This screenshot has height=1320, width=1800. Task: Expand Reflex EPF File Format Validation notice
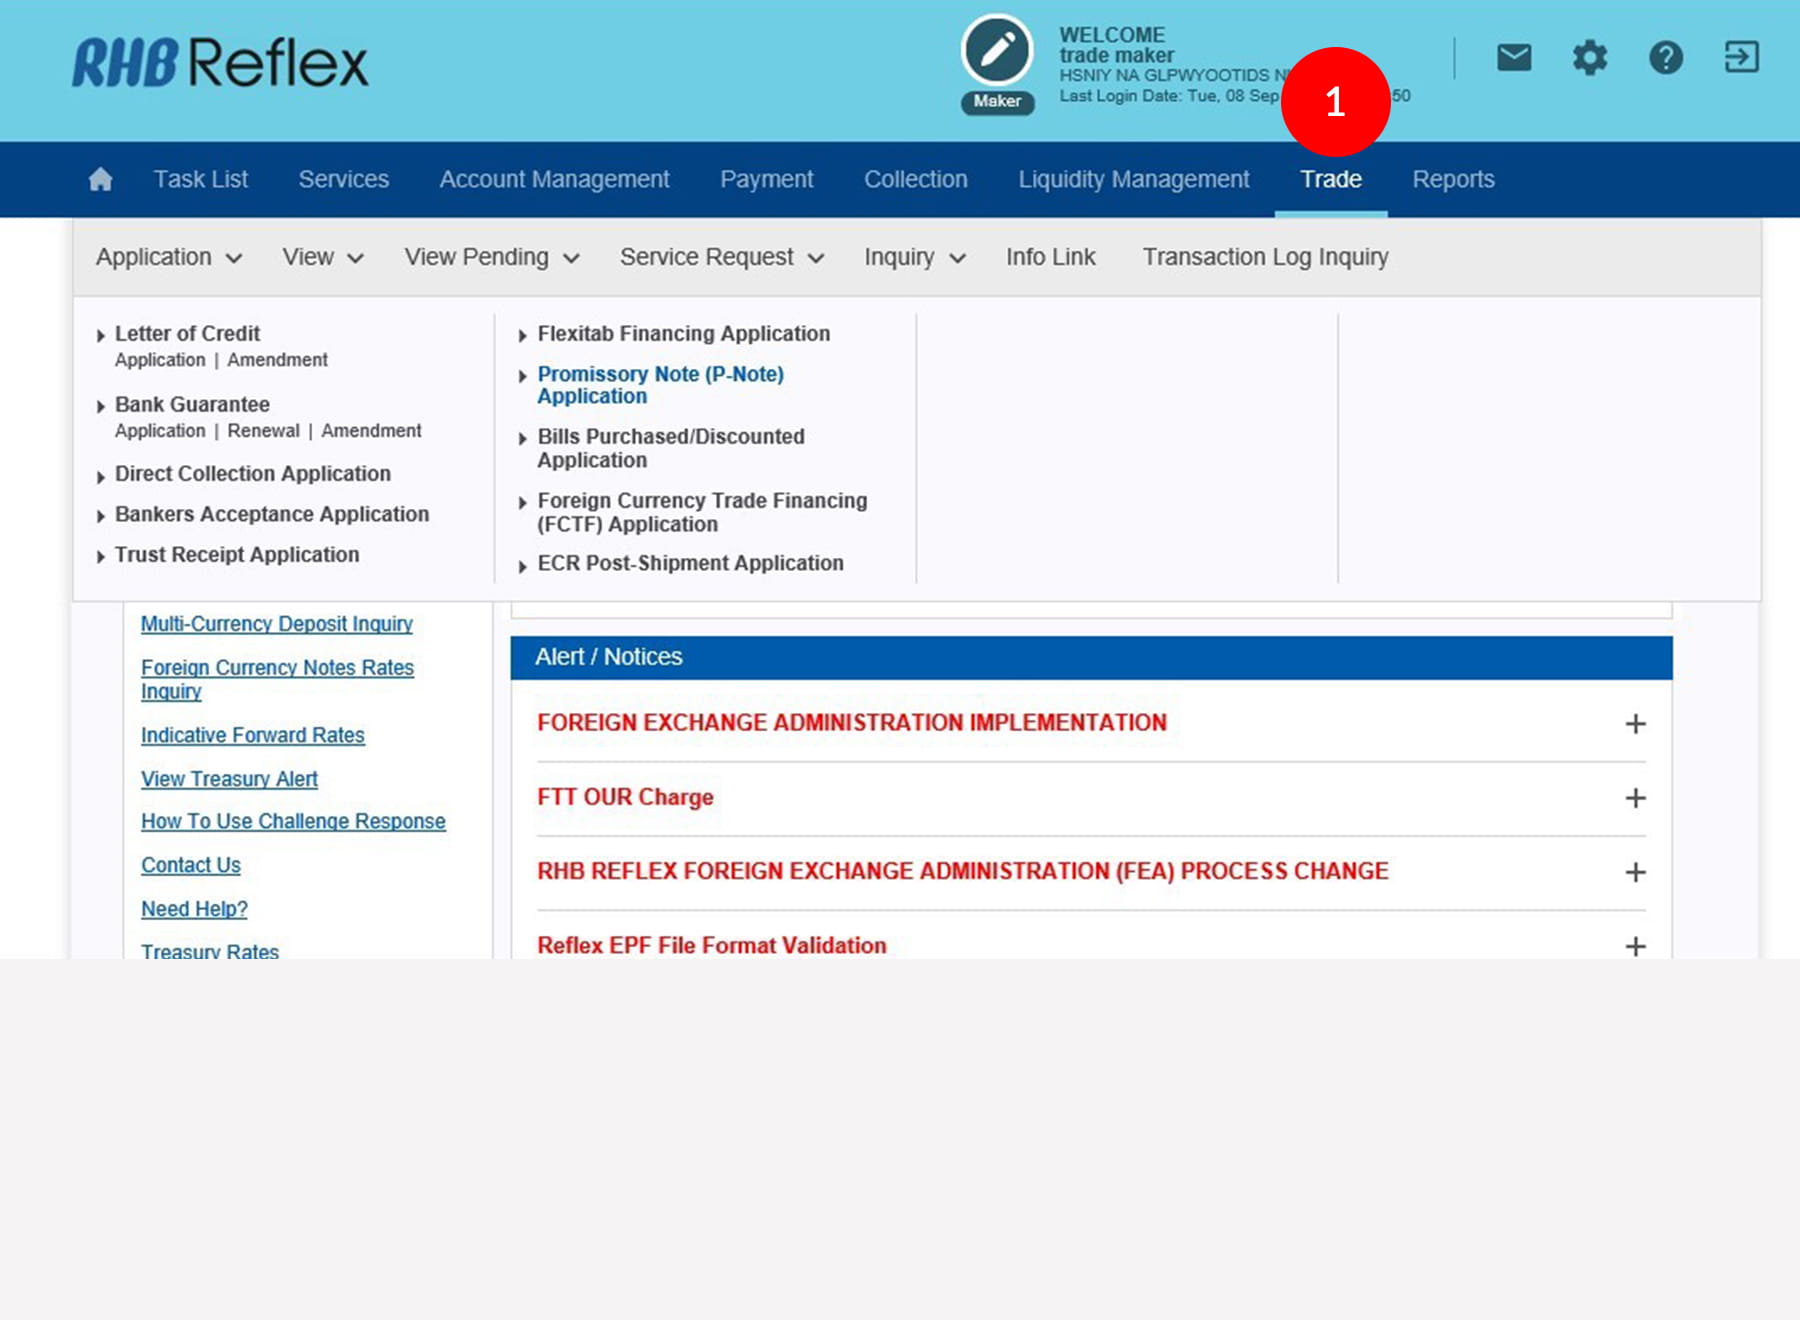click(1635, 946)
